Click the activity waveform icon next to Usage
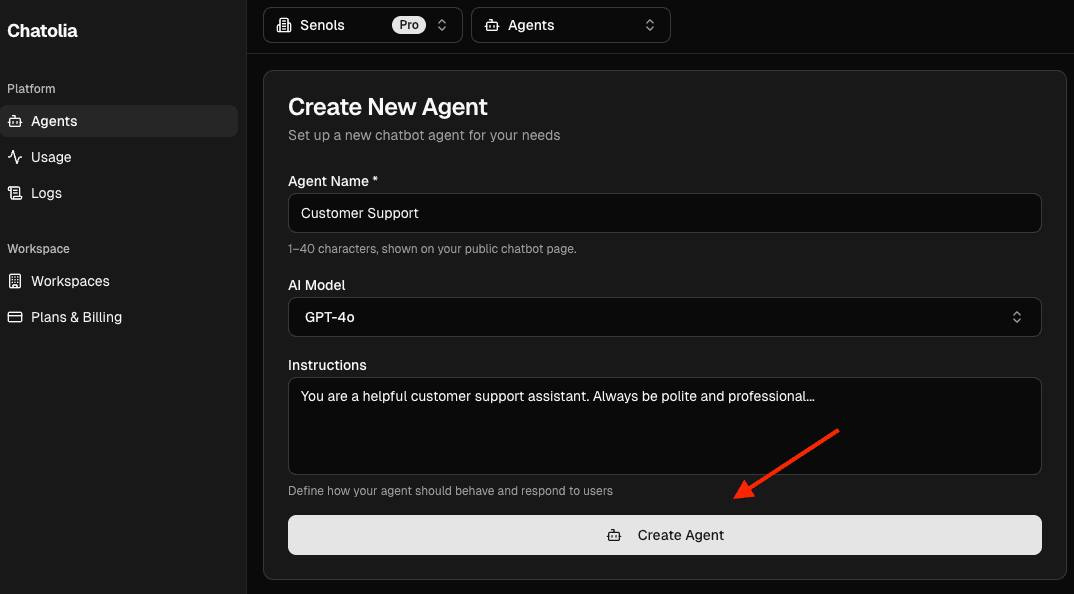 click(x=15, y=157)
